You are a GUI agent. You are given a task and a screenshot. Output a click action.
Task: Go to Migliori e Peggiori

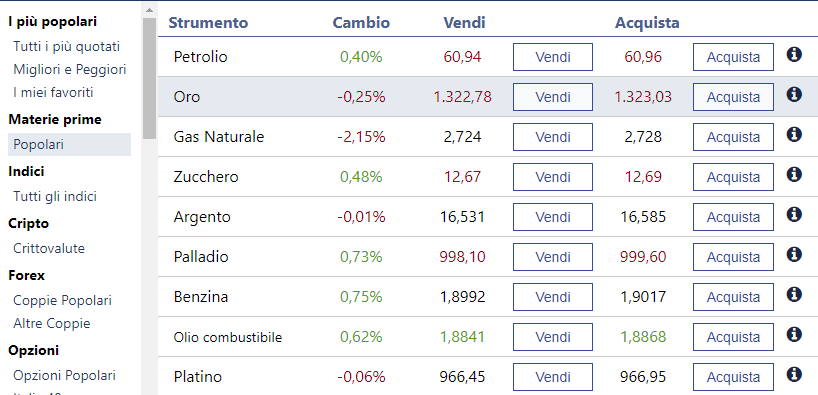point(70,69)
